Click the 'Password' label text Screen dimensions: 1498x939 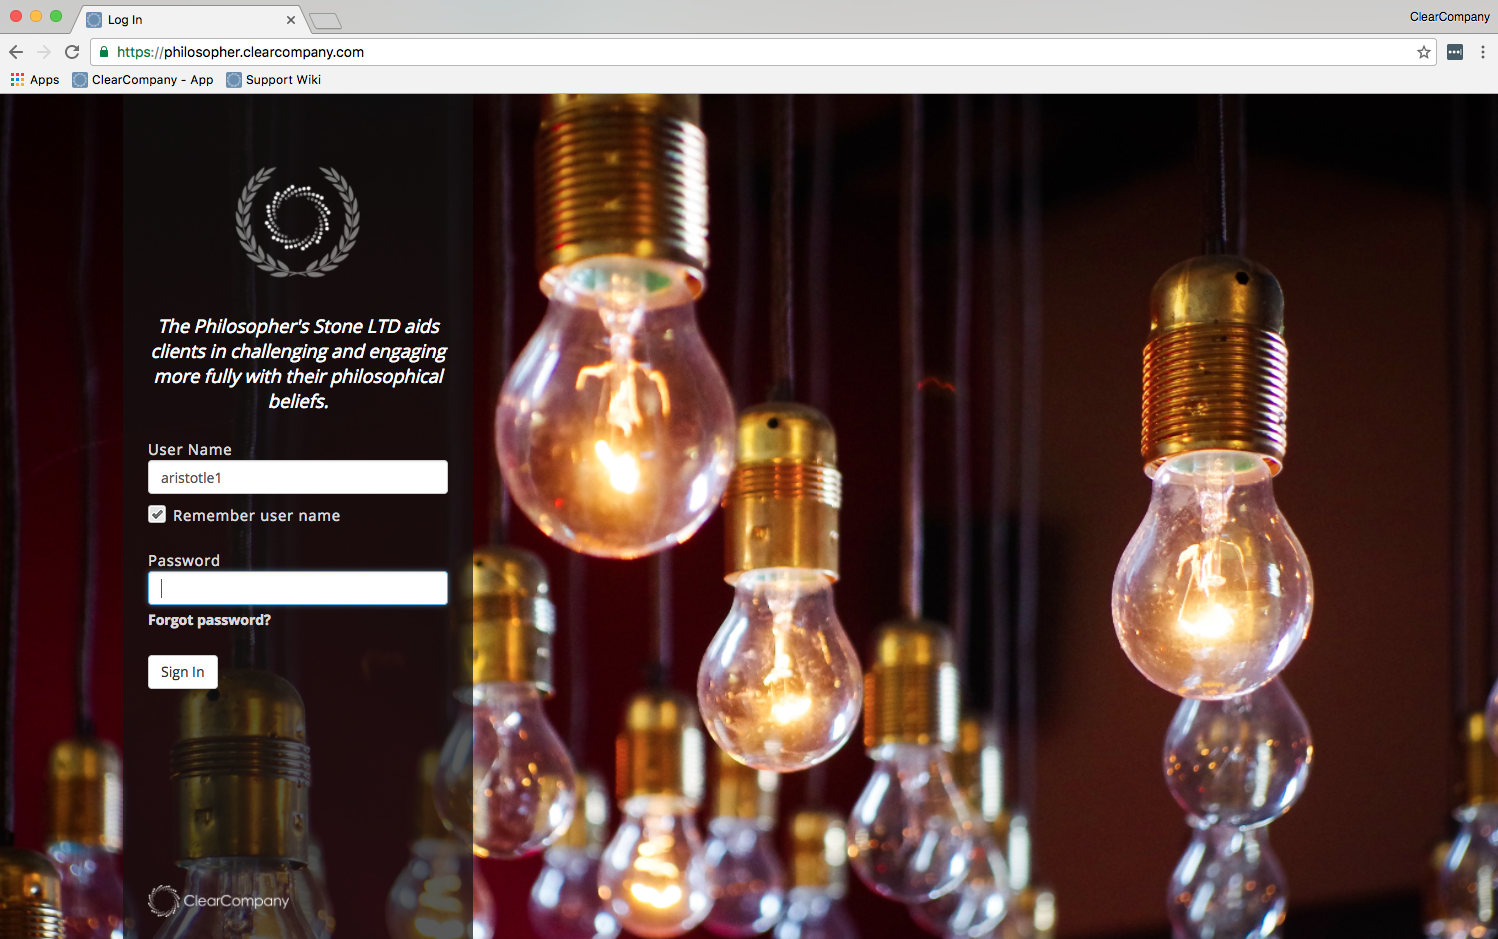(184, 561)
